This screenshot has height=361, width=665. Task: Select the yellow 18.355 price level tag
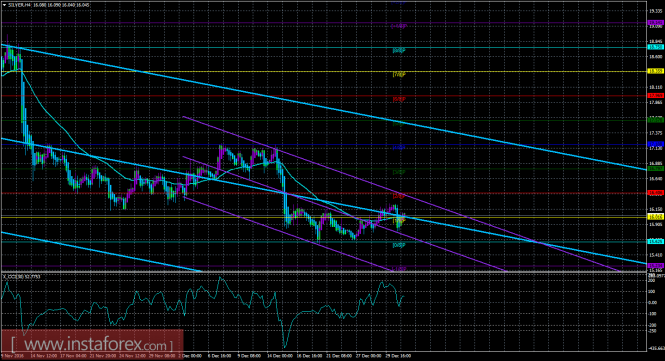(656, 71)
